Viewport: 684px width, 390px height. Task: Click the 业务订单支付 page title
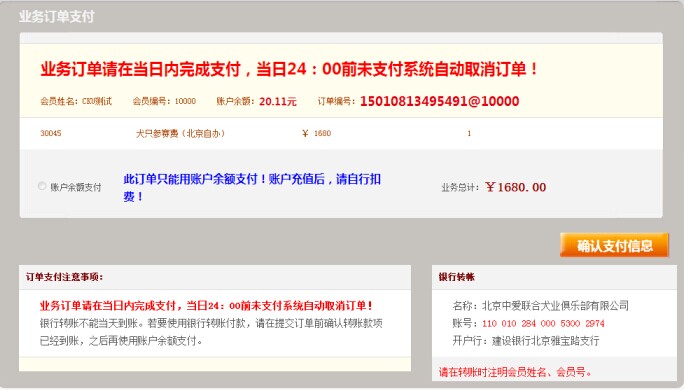click(x=57, y=17)
